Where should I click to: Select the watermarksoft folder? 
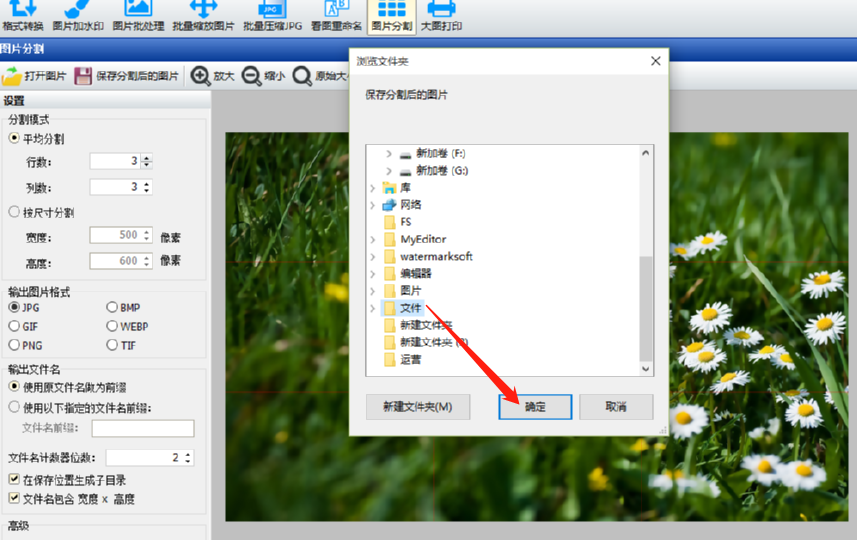tap(428, 256)
